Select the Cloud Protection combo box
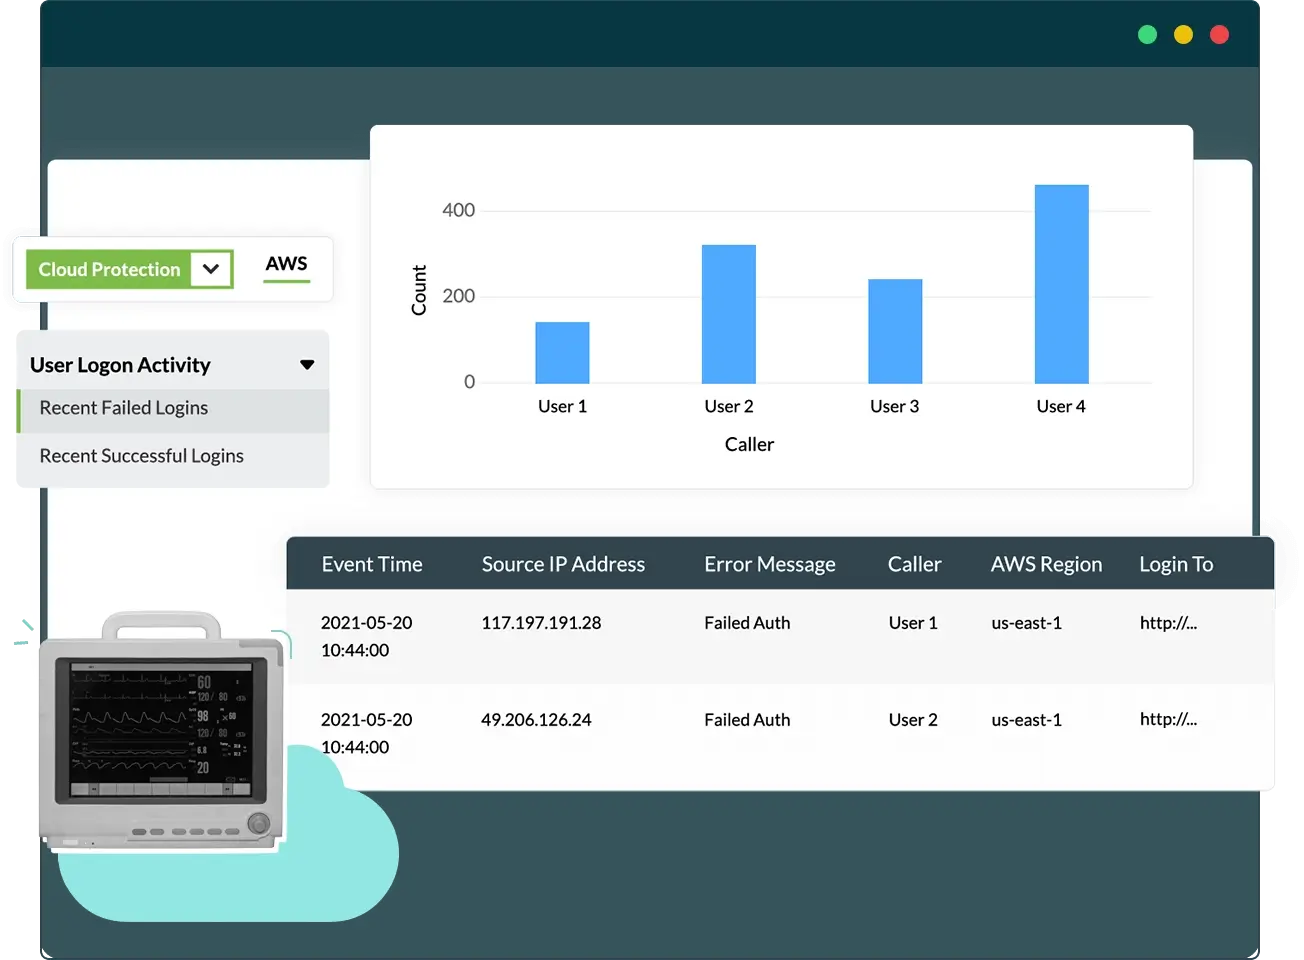Screen dimensions: 1304x960 pyautogui.click(x=129, y=269)
